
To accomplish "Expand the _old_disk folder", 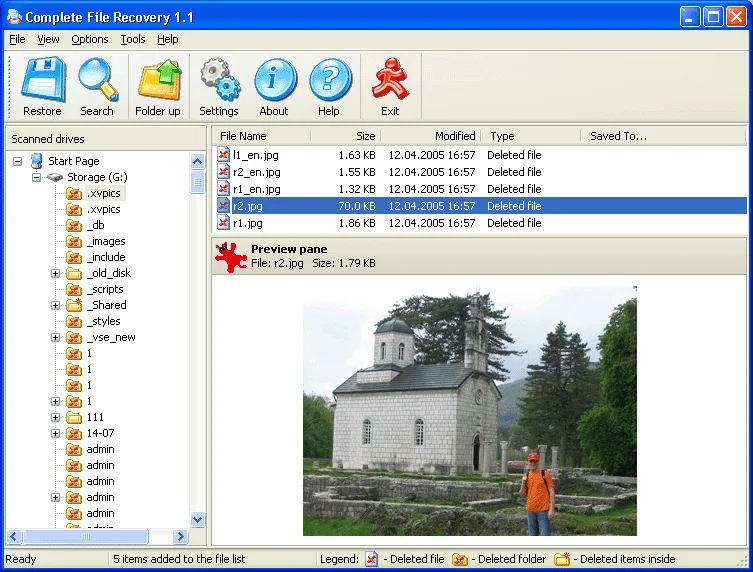I will click(56, 273).
